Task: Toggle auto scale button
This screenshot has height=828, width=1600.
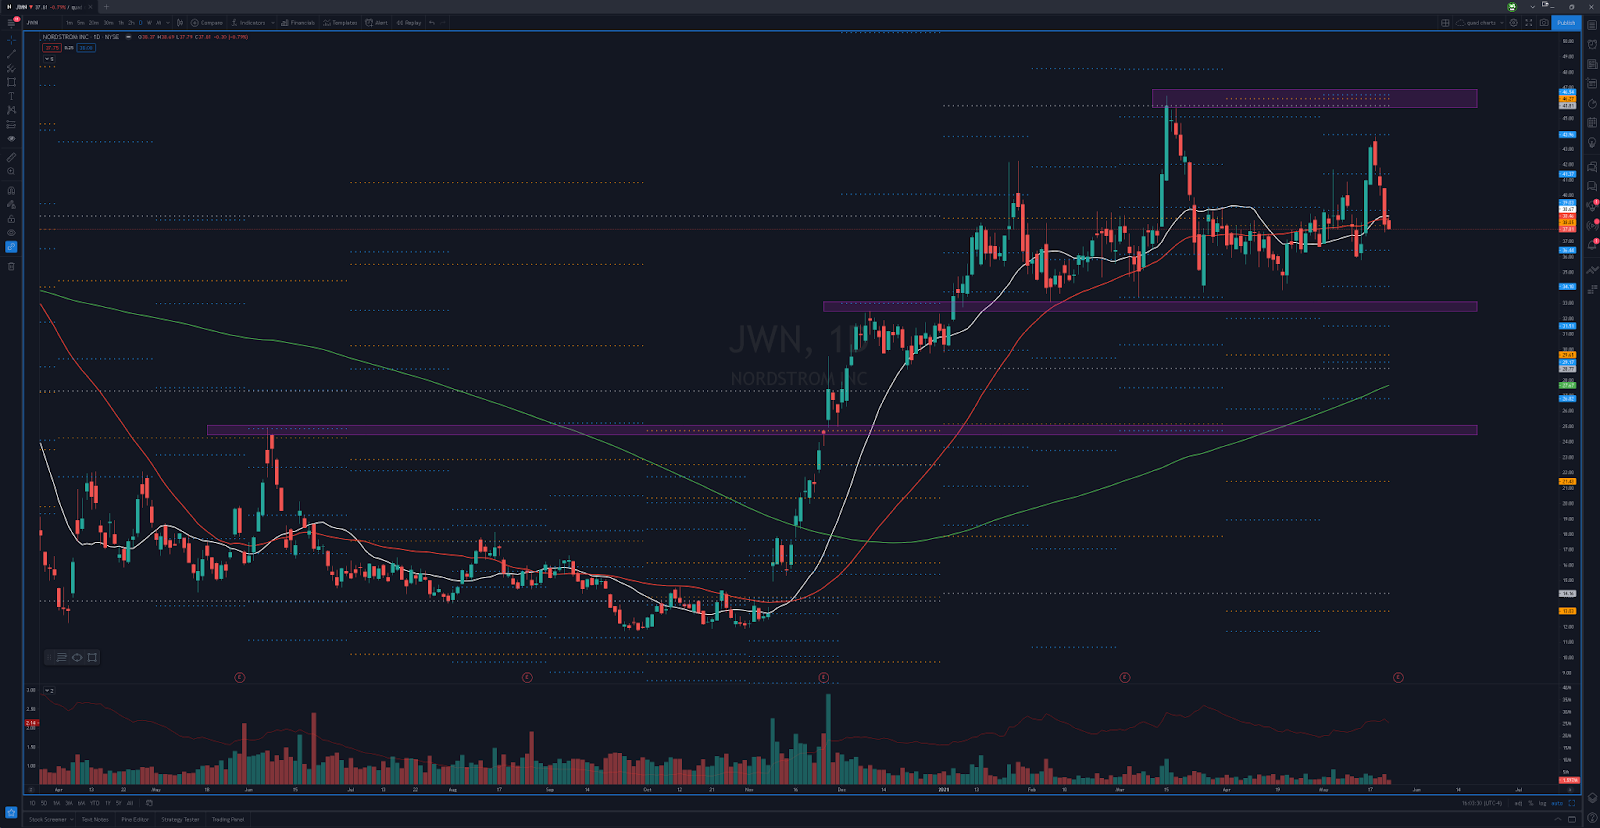Action: (1557, 803)
